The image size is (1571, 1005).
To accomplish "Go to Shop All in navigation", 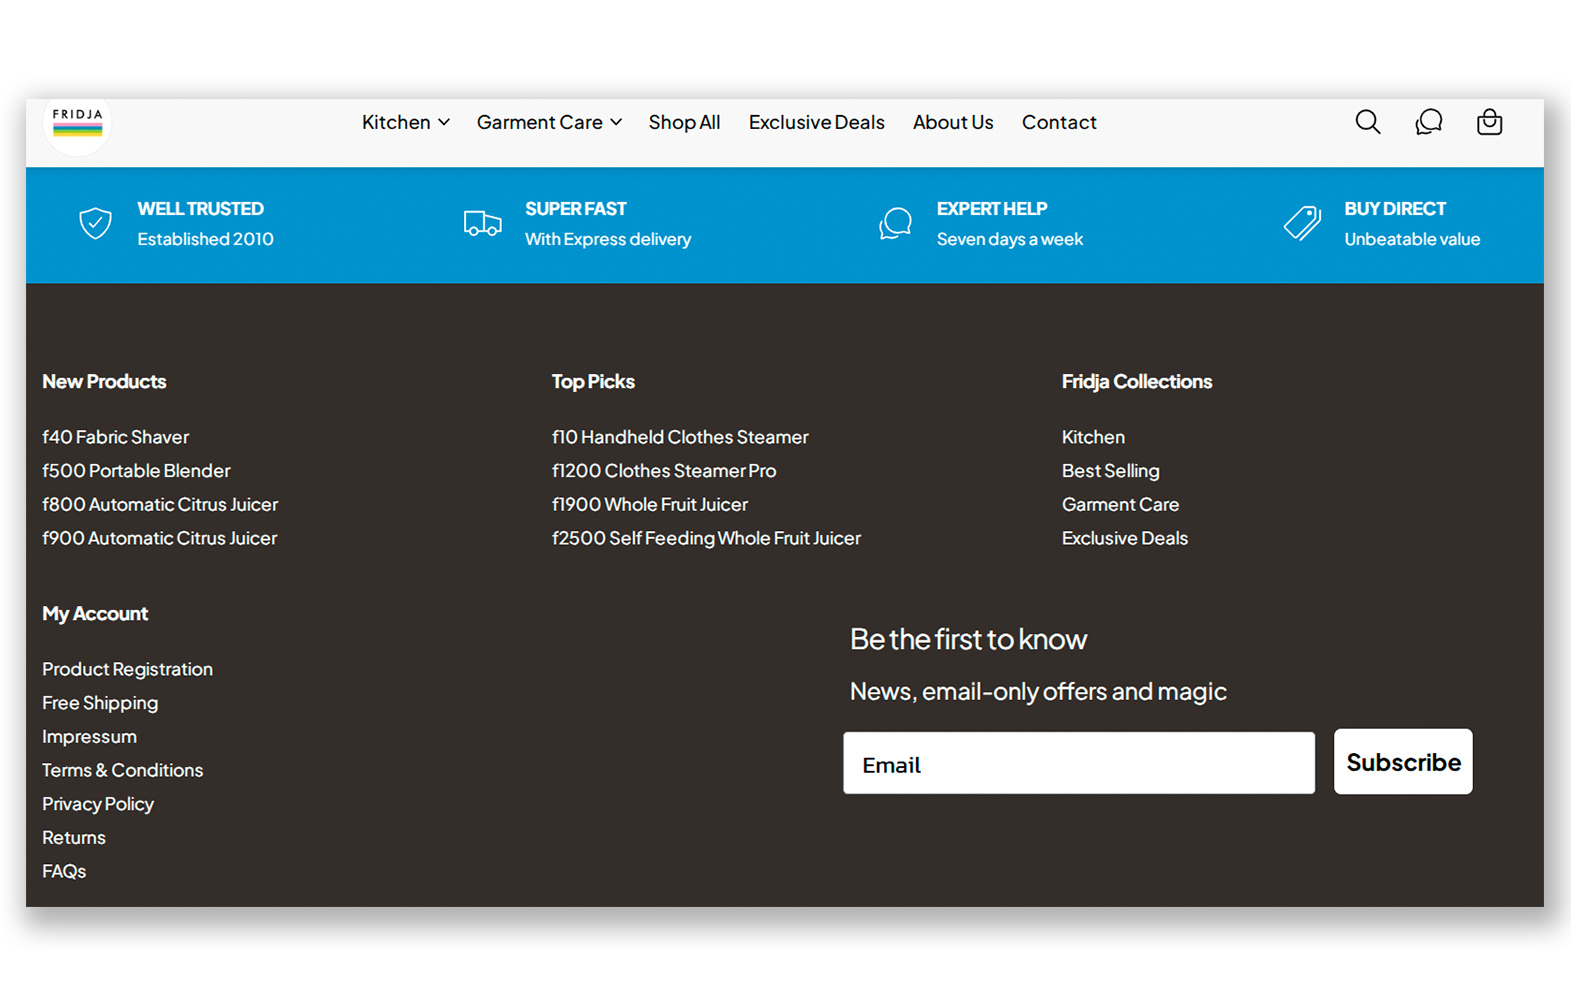I will [x=684, y=122].
